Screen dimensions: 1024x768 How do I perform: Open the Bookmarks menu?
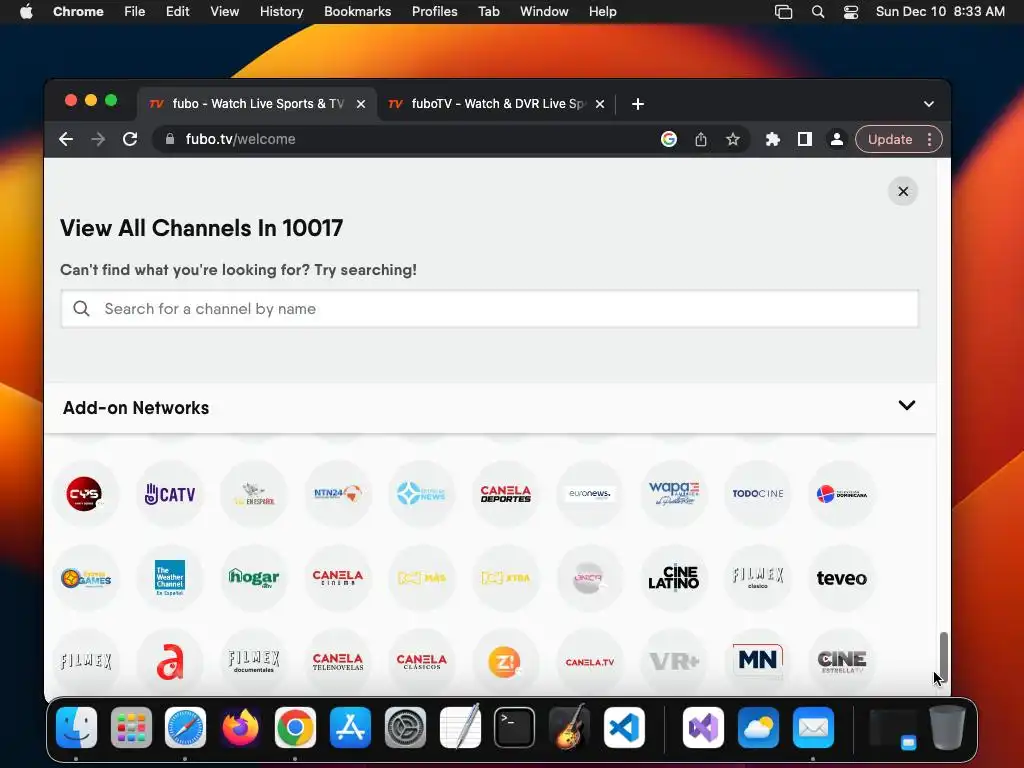(x=357, y=12)
